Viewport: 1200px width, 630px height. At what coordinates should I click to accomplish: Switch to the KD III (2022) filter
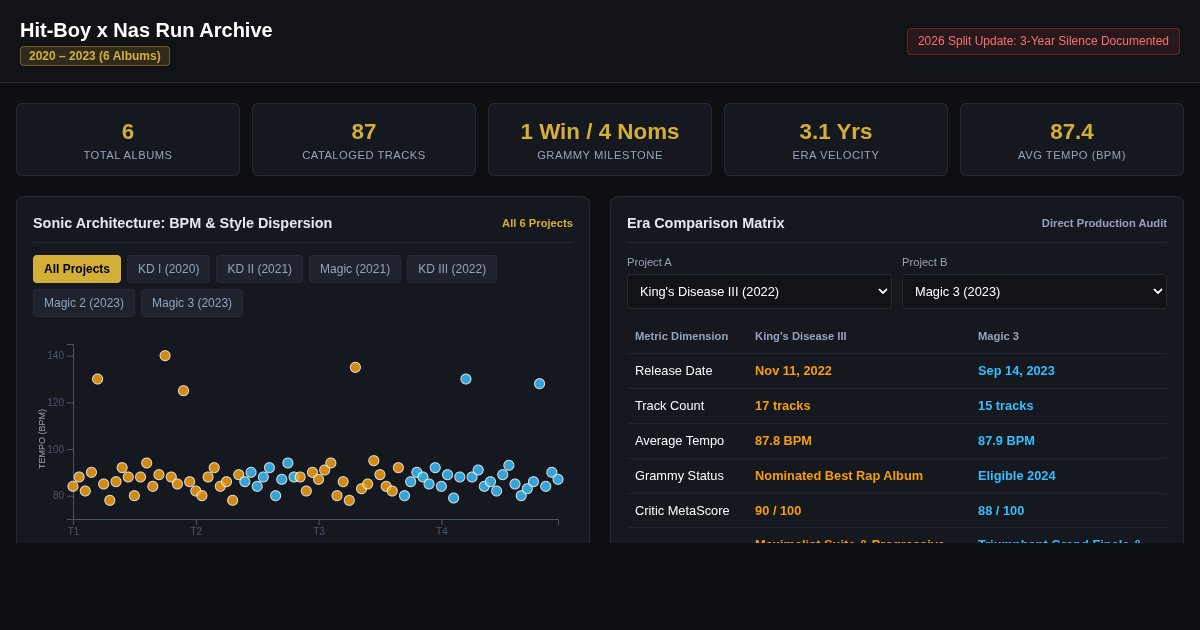(452, 269)
